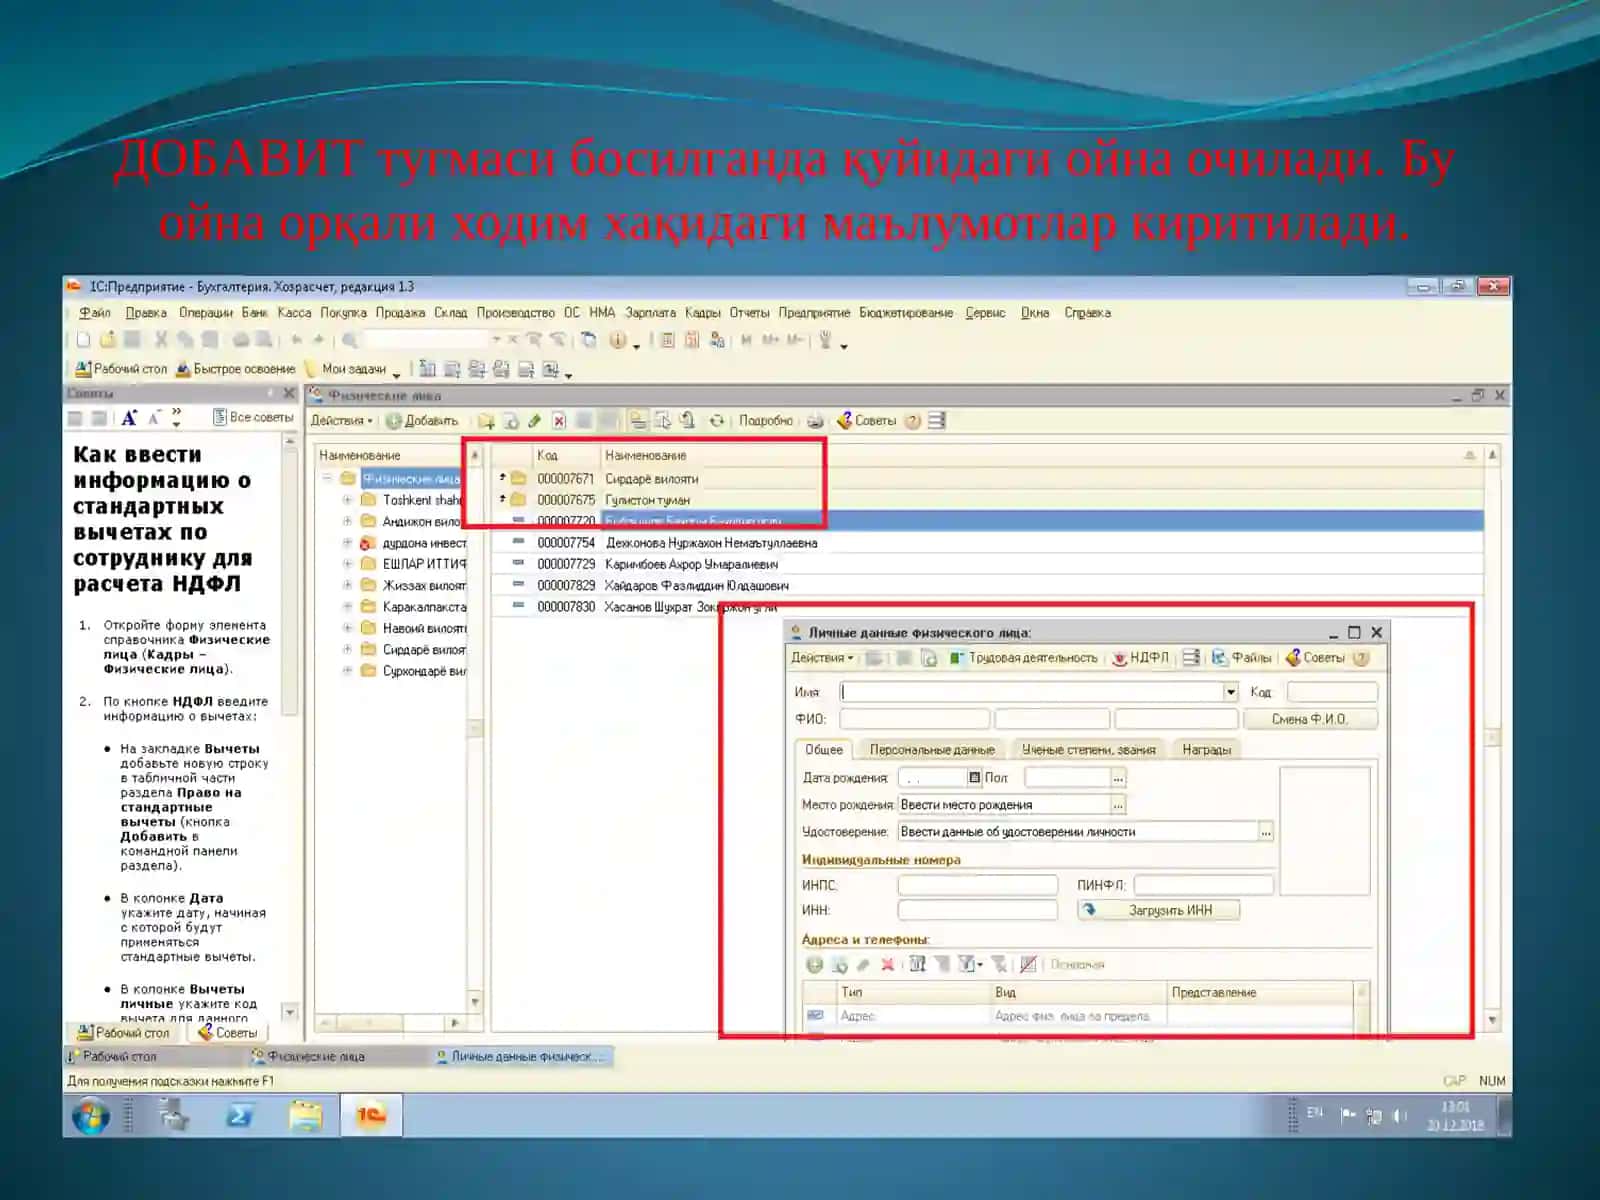Click the ИНПС input field

coord(977,885)
